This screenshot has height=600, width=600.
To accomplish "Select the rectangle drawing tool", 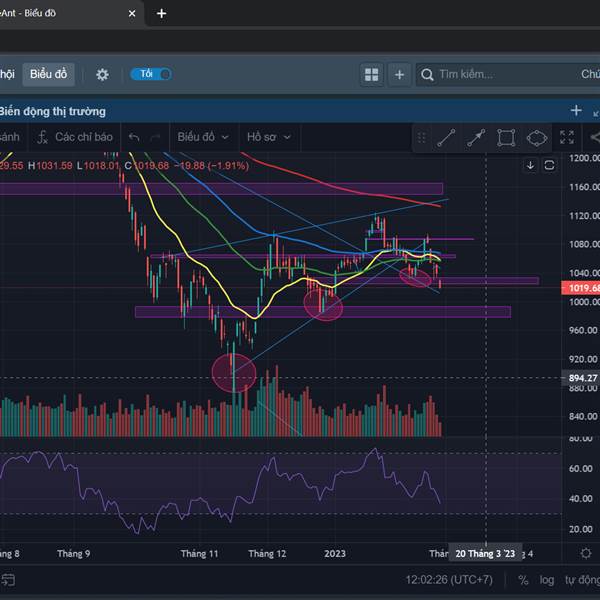I will click(x=506, y=138).
